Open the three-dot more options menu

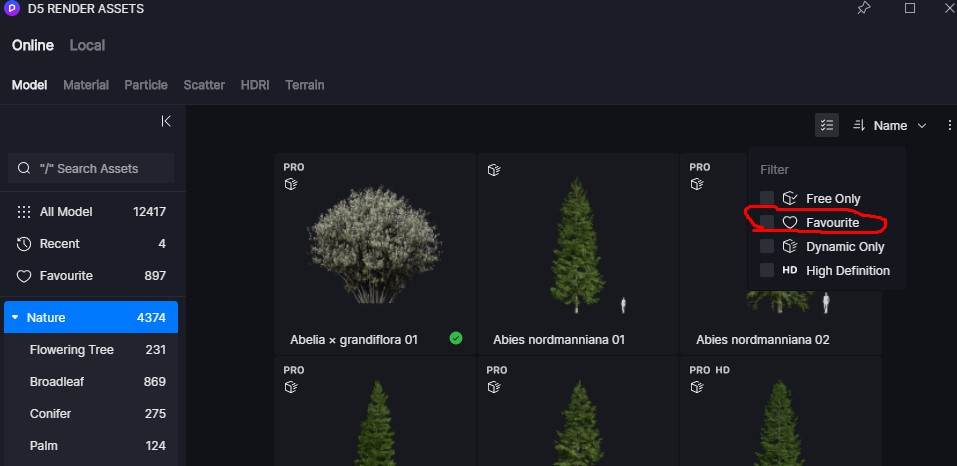[x=949, y=125]
